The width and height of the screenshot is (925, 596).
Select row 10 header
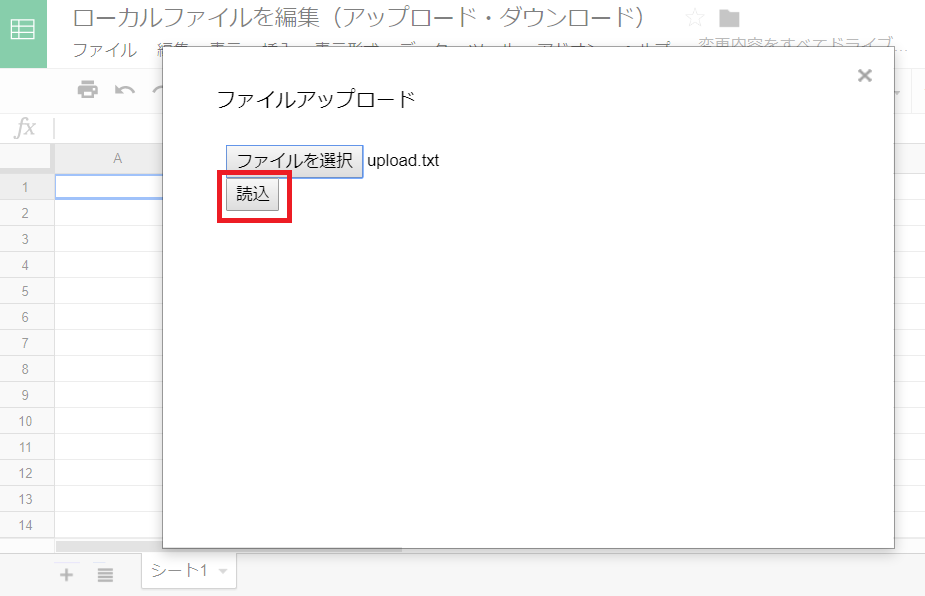coord(25,421)
